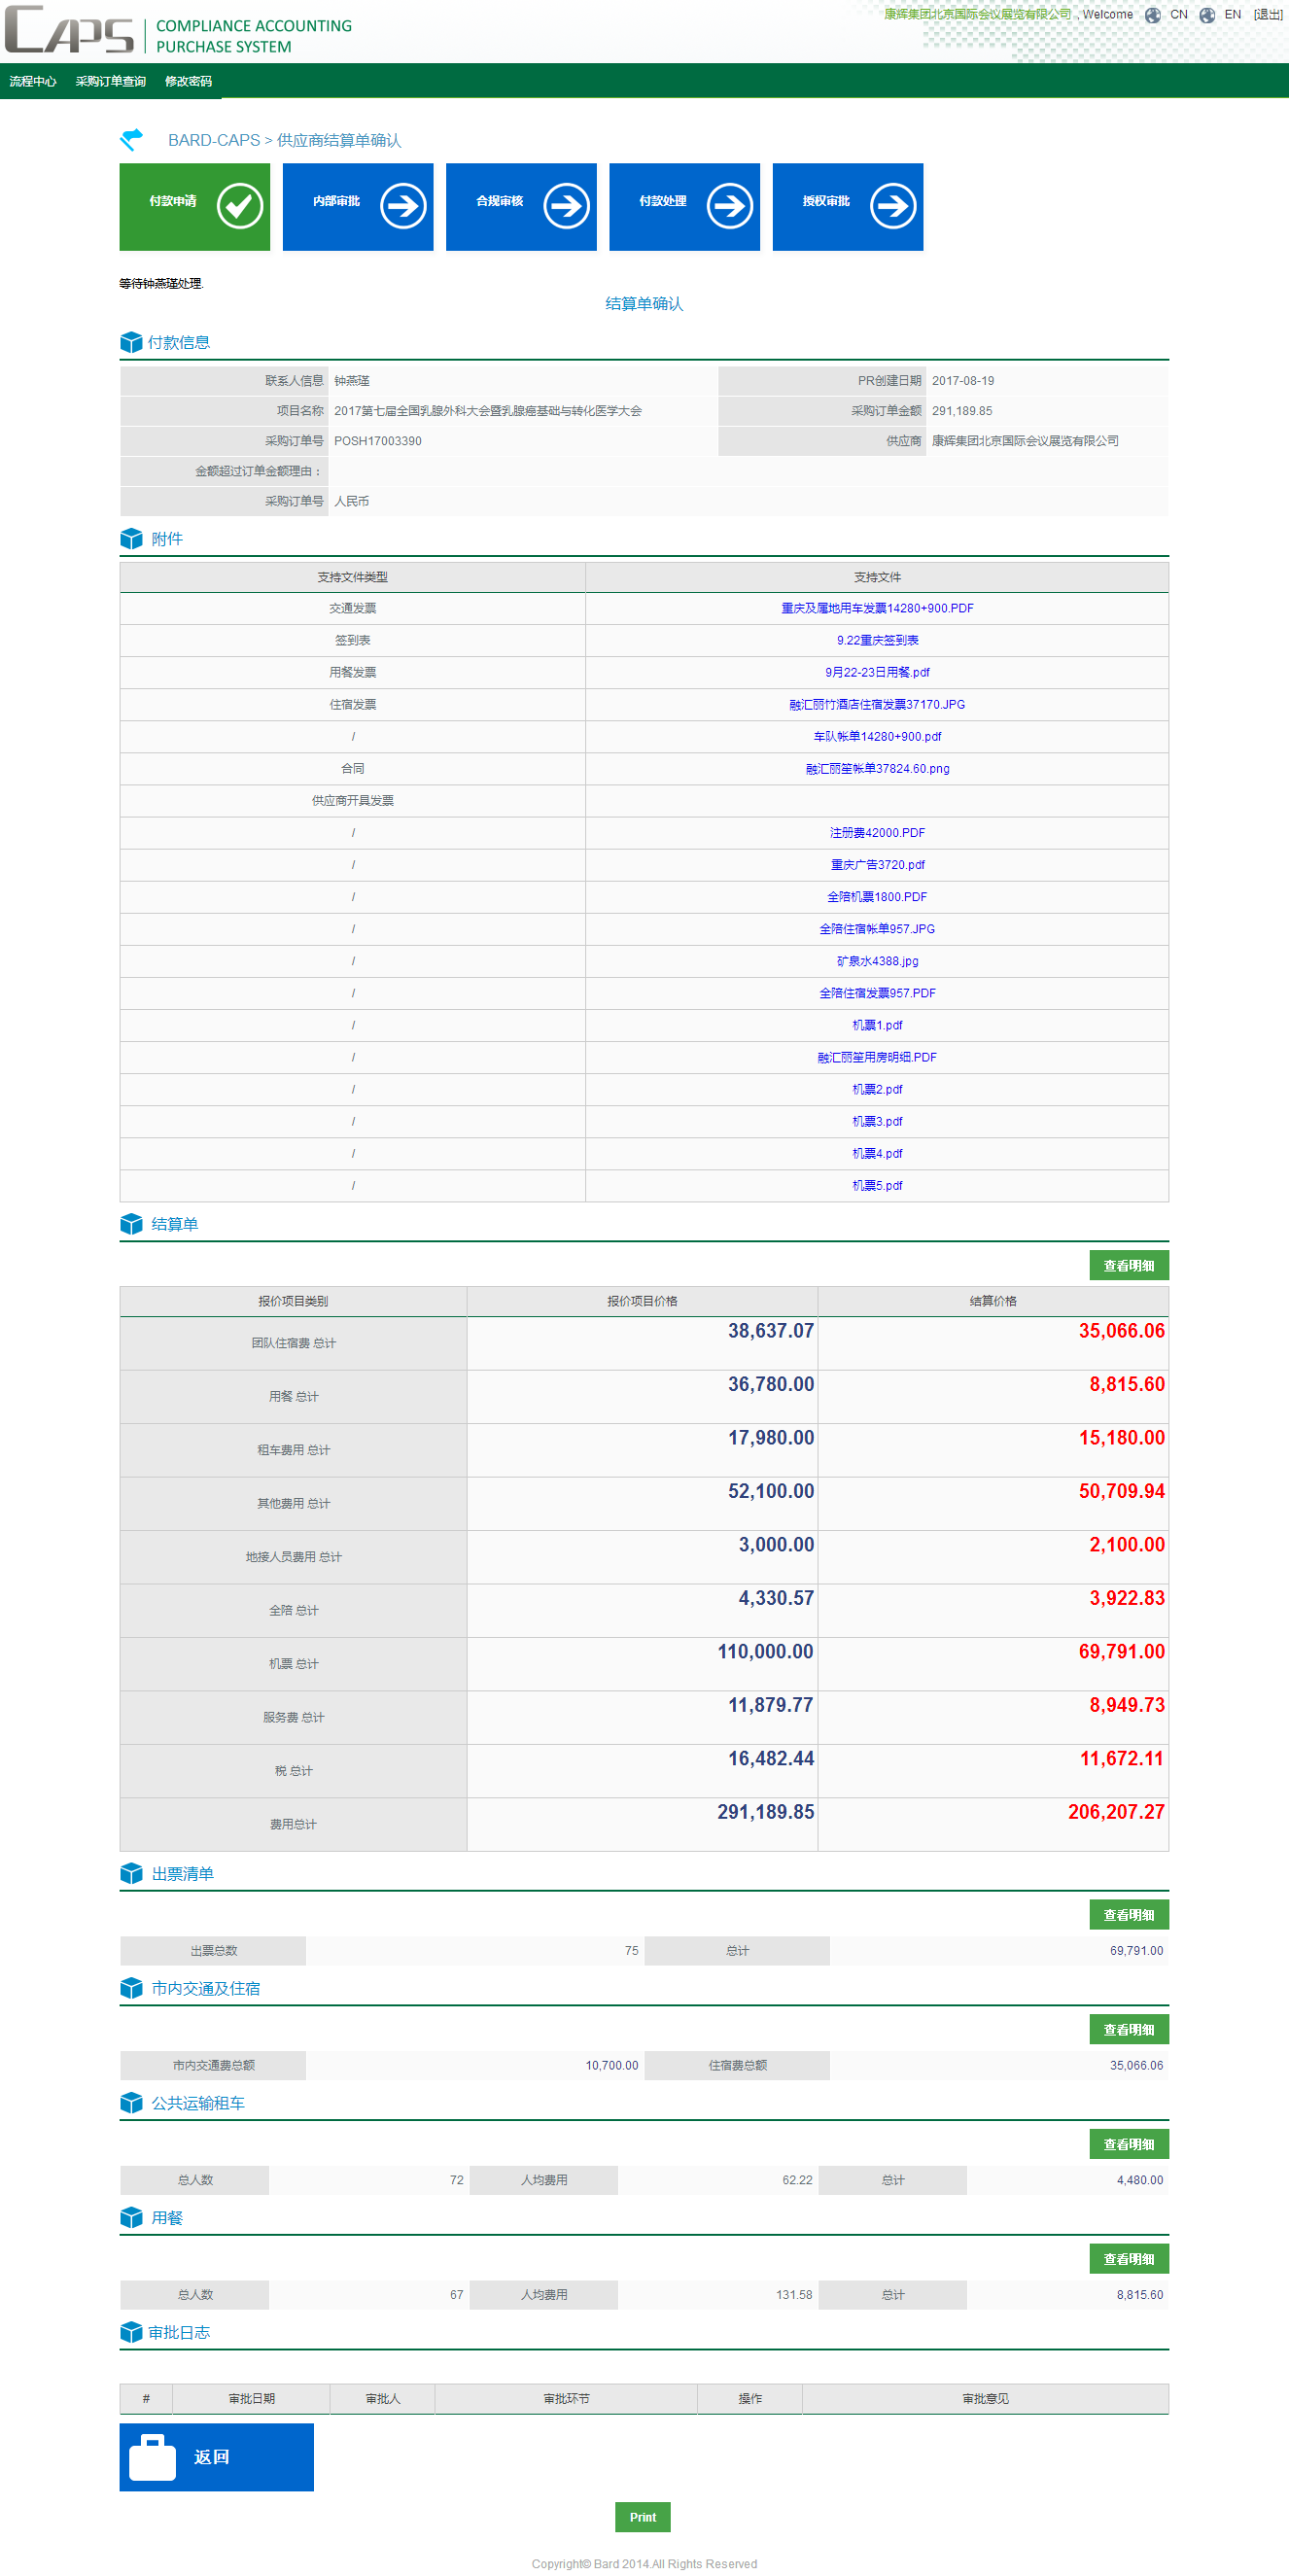This screenshot has height=2576, width=1289.
Task: Click the CN language globe icon
Action: point(1153,15)
